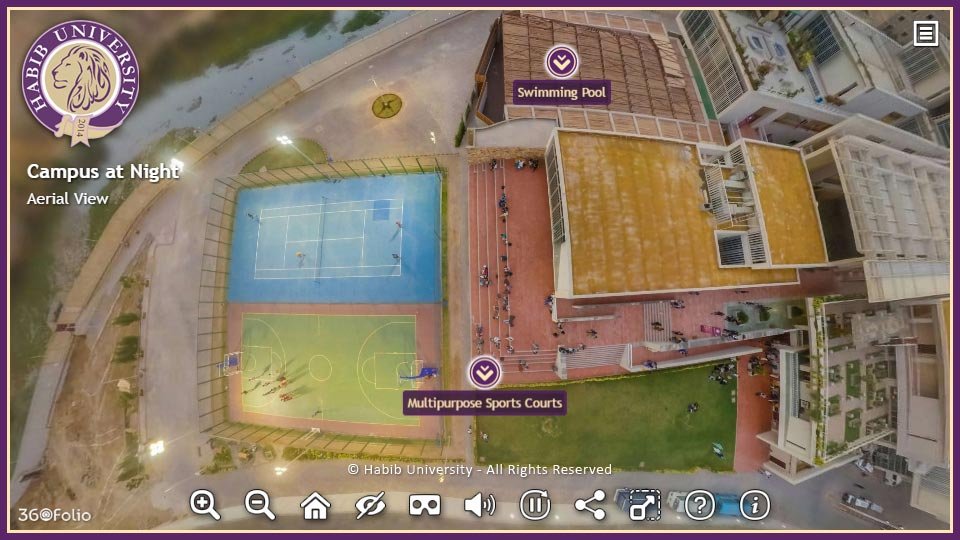Enable VR headset mode

coord(425,505)
